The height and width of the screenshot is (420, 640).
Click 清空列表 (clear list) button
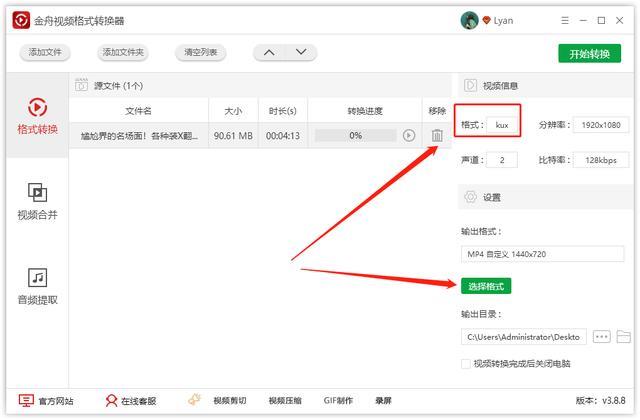click(200, 53)
